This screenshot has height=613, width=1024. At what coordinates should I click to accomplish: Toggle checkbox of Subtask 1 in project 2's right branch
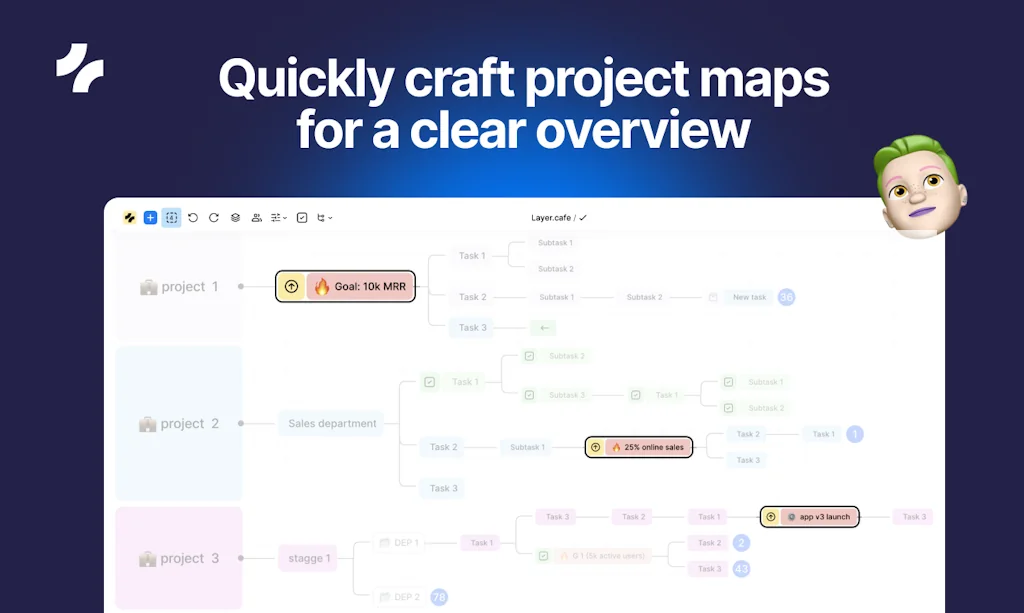(x=729, y=382)
